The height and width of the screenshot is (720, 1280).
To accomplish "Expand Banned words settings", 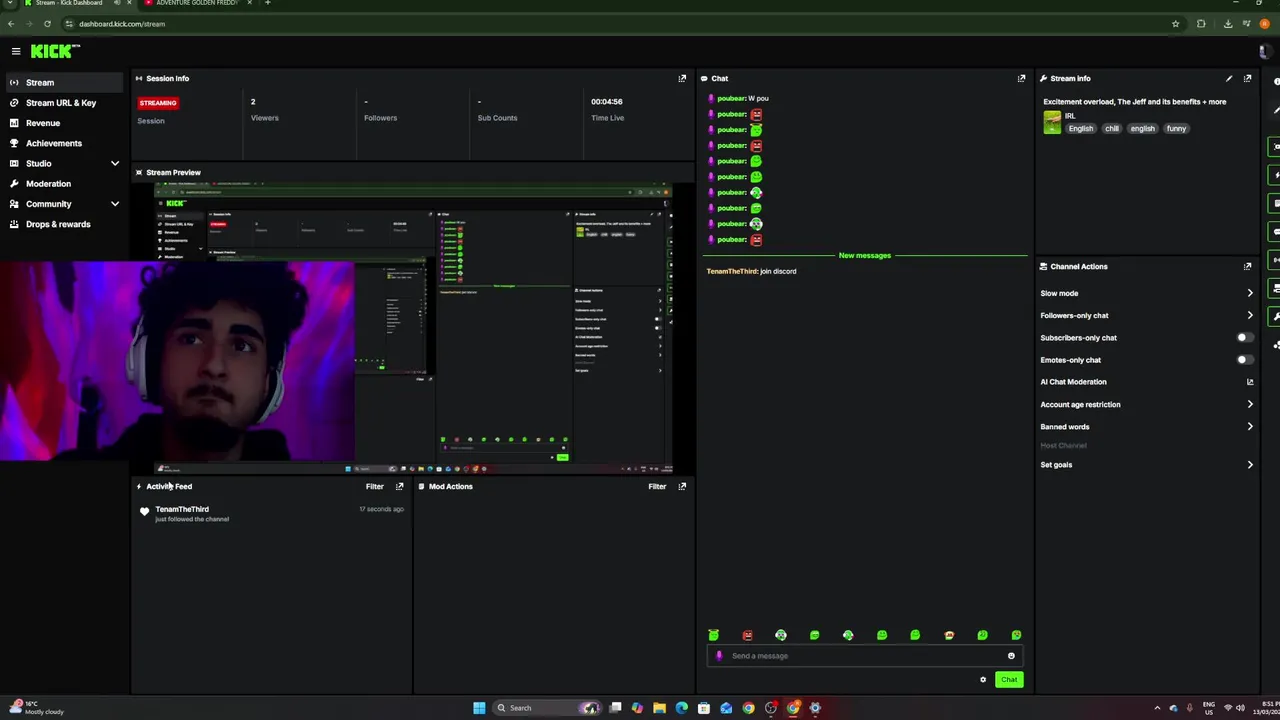I will [1249, 426].
